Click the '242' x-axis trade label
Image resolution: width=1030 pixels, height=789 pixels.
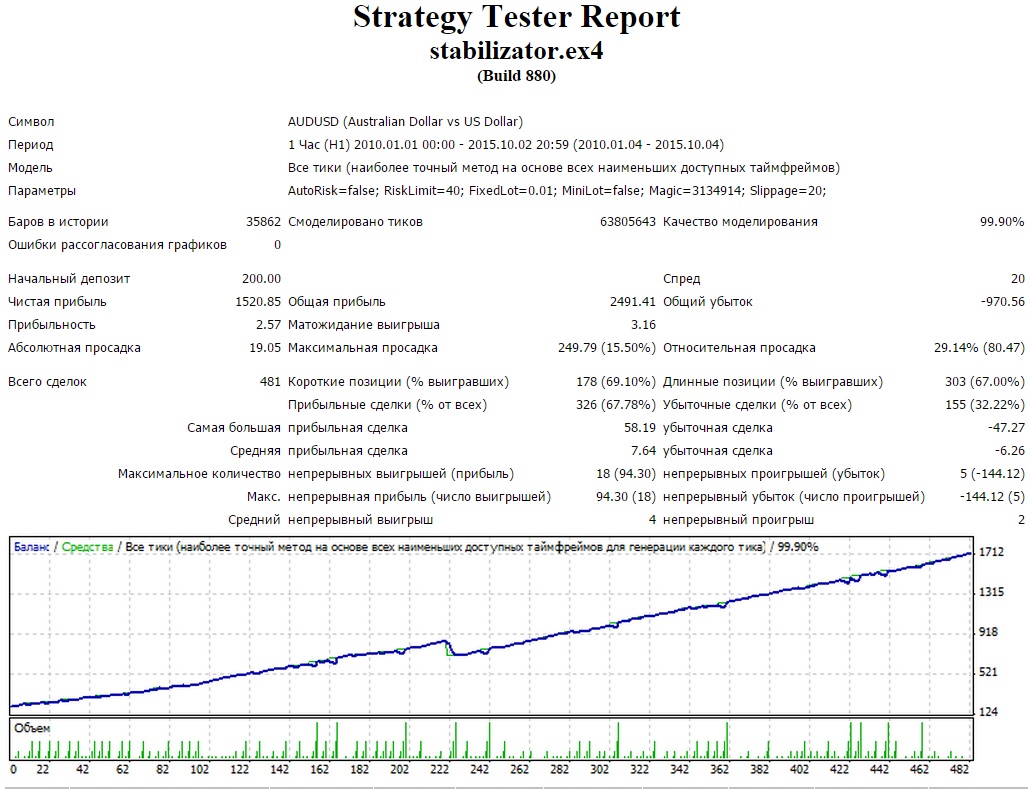(x=480, y=769)
